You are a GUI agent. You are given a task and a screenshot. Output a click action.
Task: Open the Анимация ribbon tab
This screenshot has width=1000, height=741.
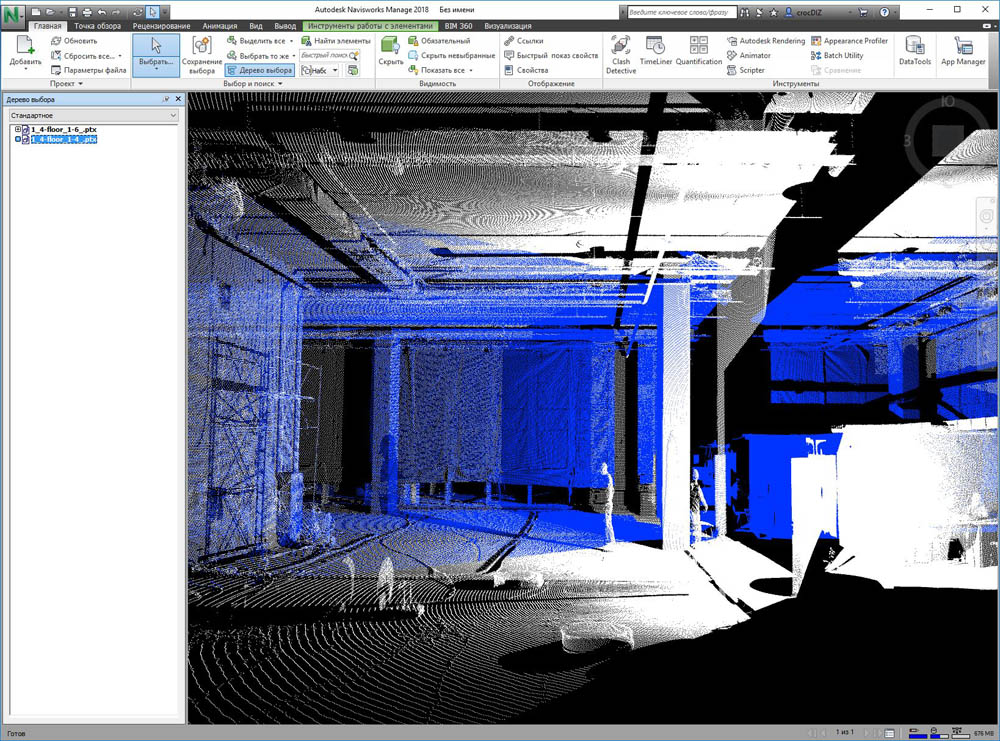click(219, 26)
